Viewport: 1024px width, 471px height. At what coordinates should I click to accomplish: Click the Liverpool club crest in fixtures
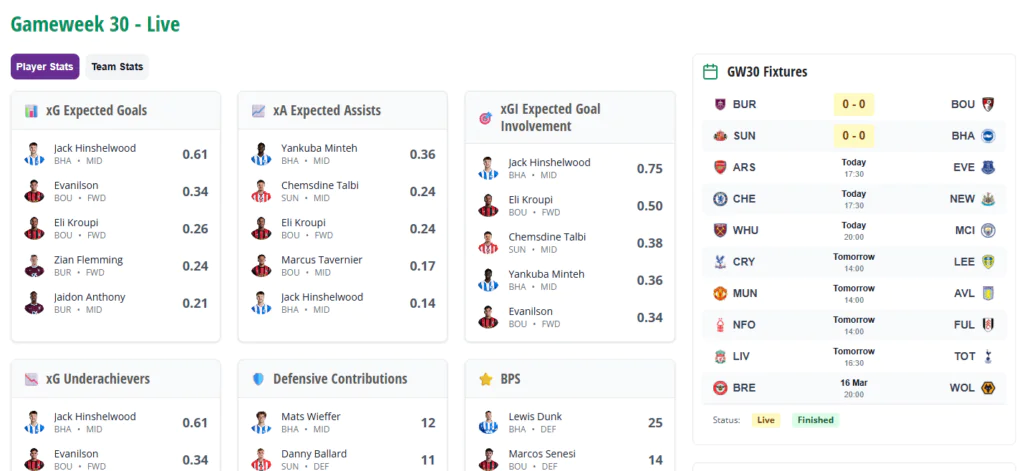tap(719, 356)
